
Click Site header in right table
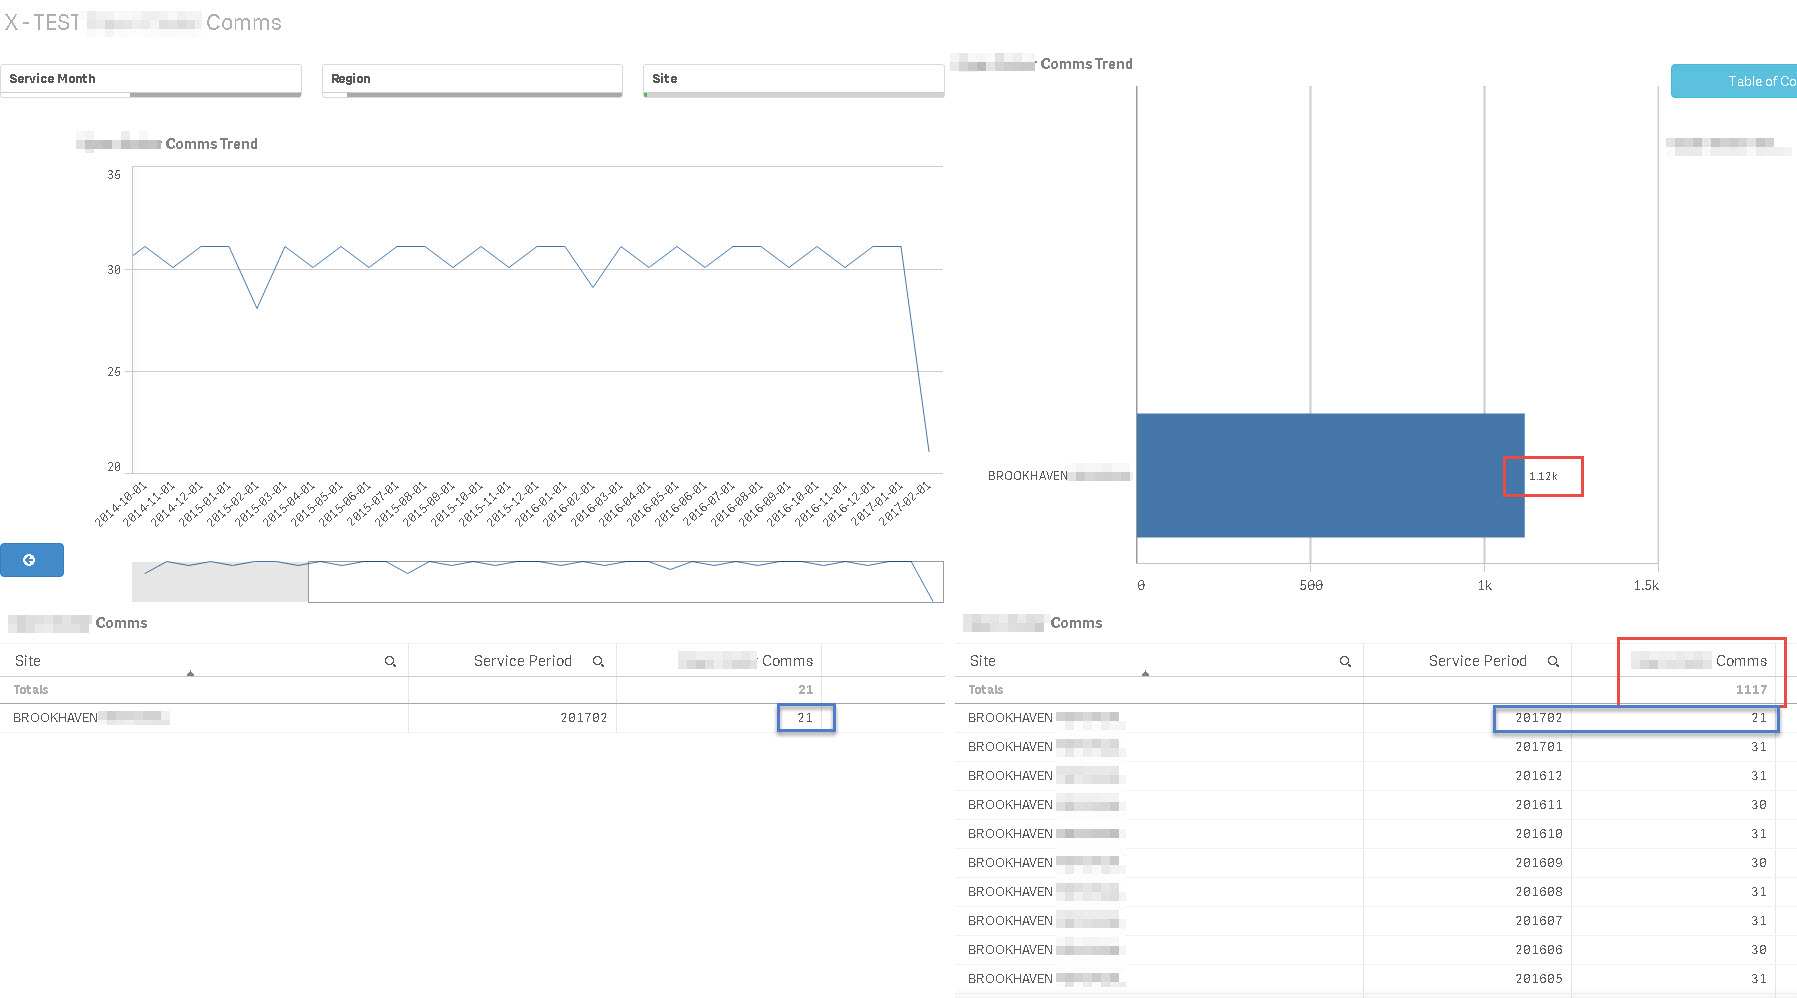983,661
